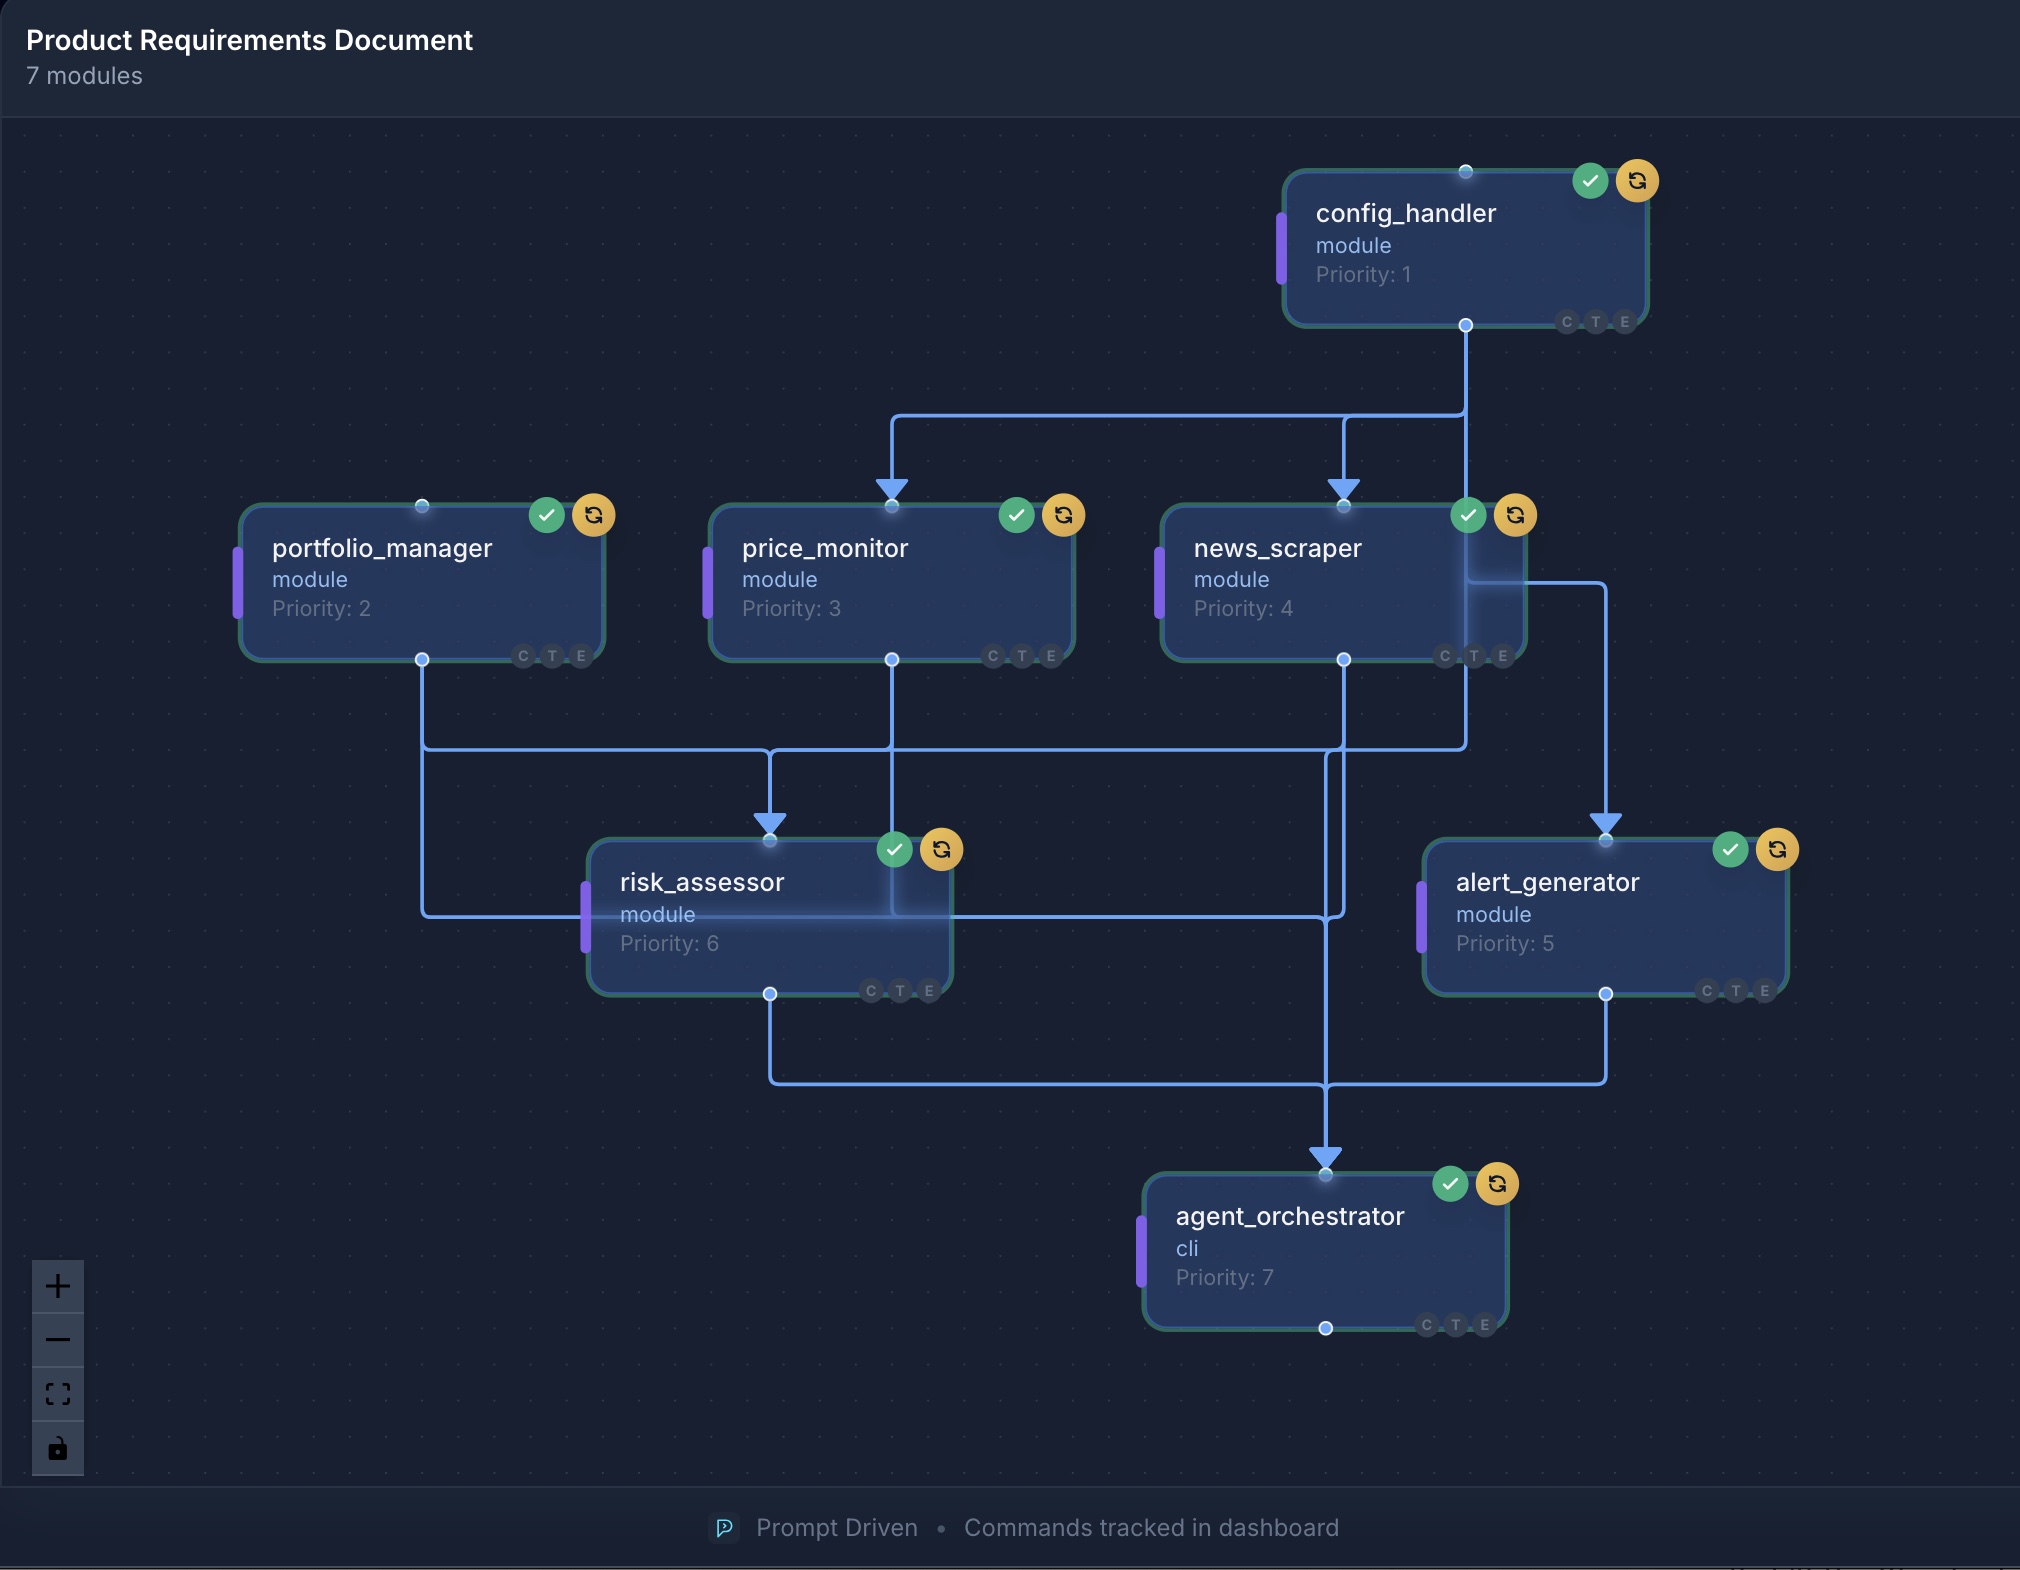Click the C badge on config_handler
This screenshot has width=2020, height=1570.
(1567, 322)
